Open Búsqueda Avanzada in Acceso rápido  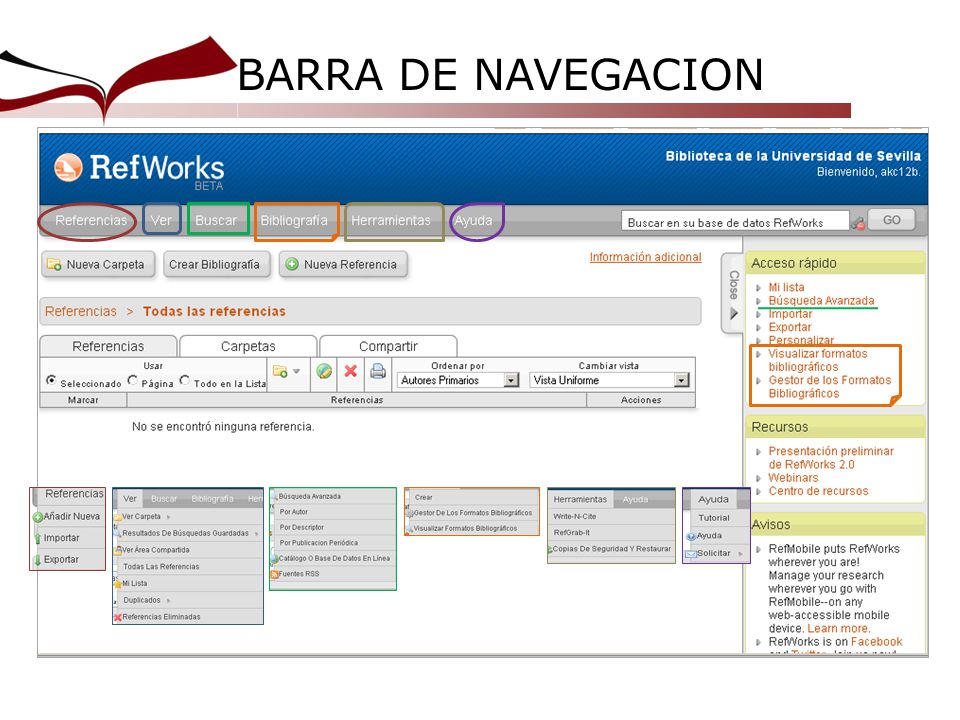click(821, 301)
